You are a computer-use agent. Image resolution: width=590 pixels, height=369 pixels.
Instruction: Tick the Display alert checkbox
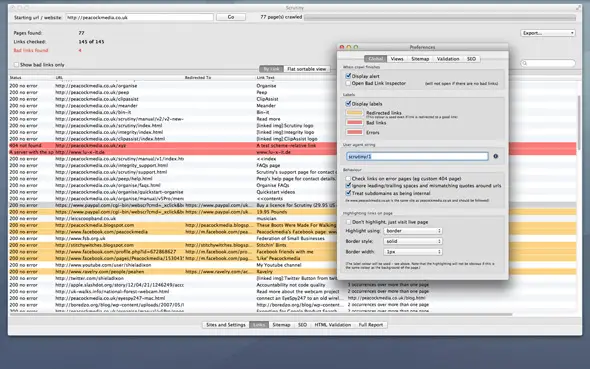348,76
